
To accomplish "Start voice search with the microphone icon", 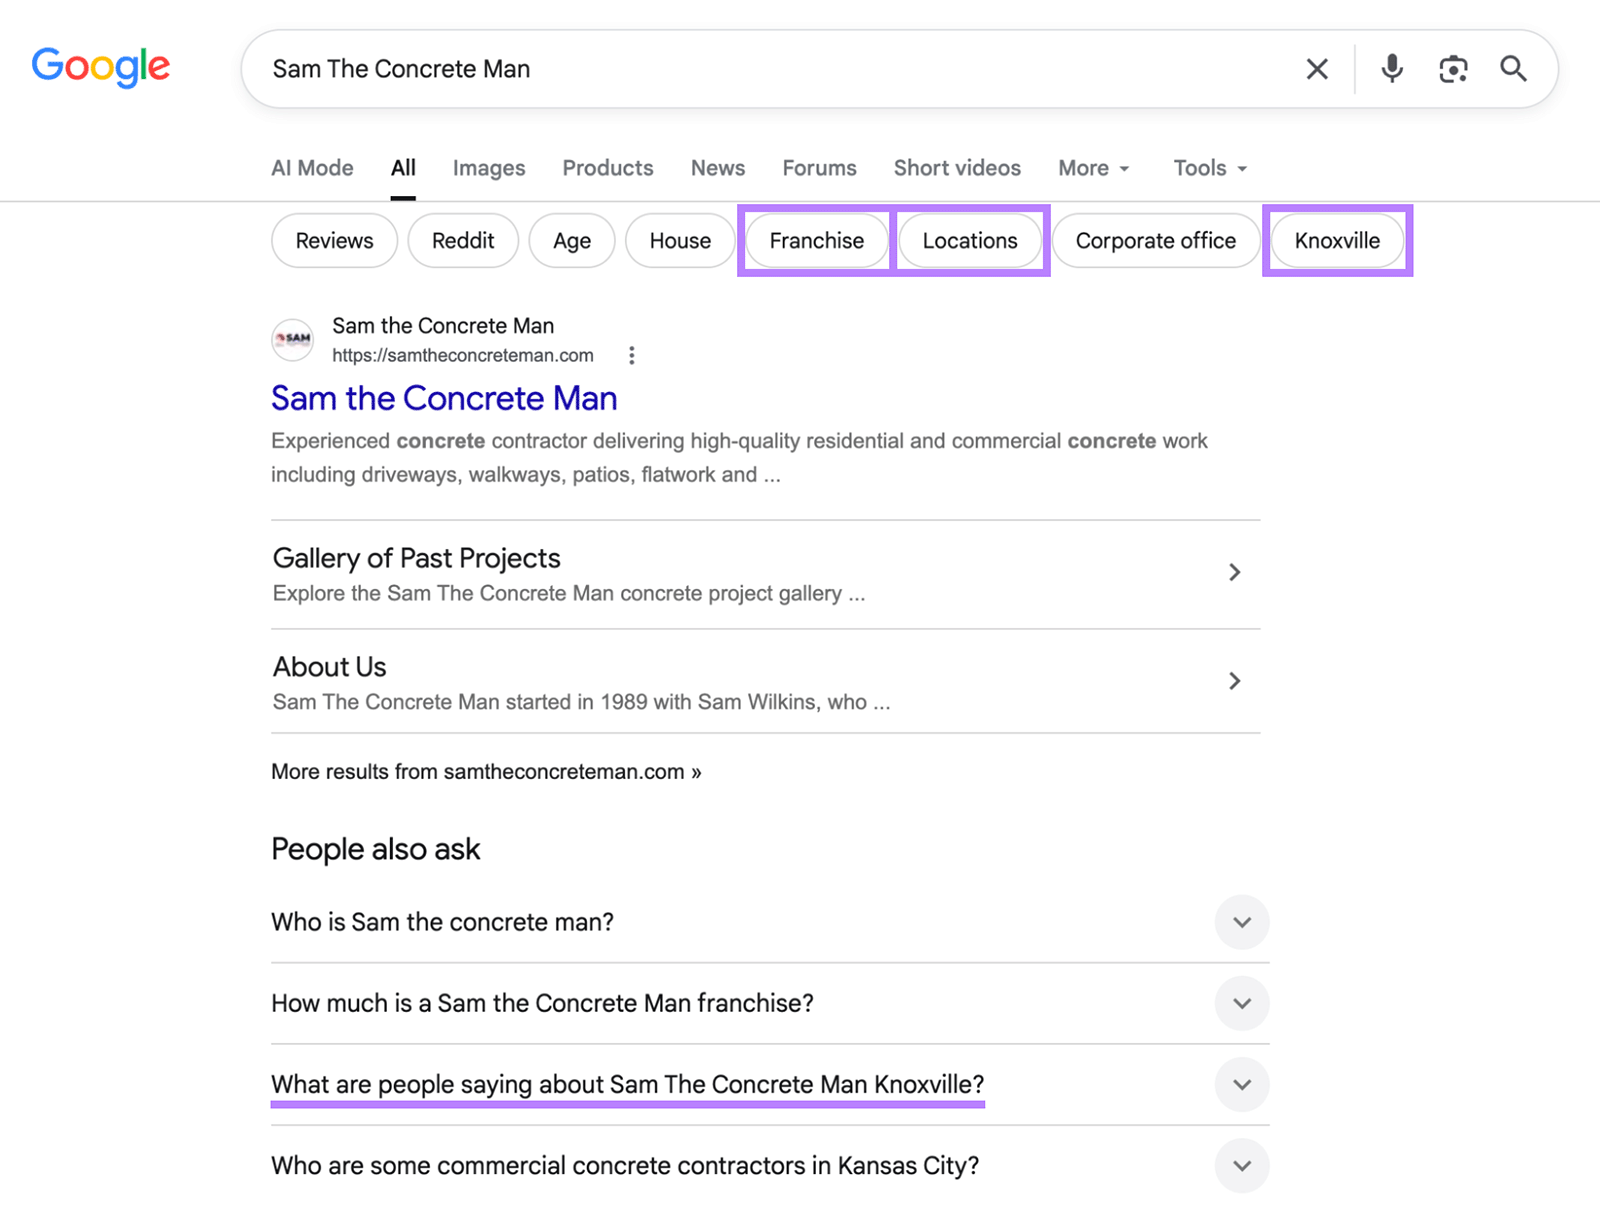I will point(1392,69).
